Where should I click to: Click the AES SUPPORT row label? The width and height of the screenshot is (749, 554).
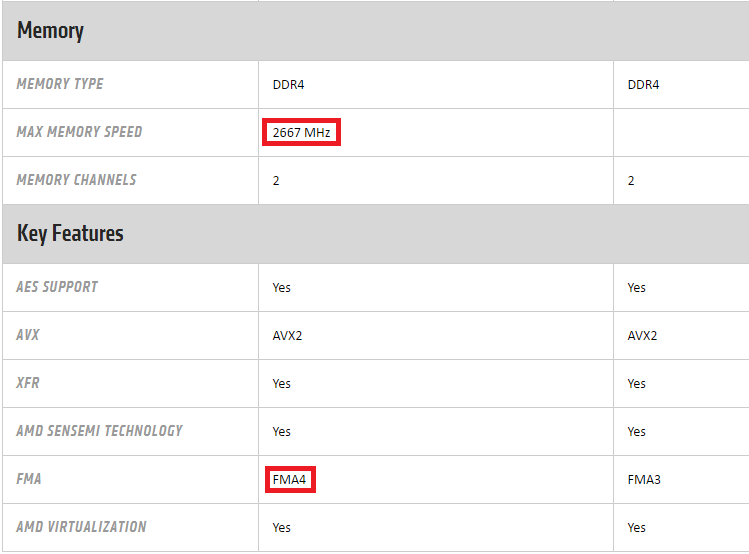click(57, 287)
